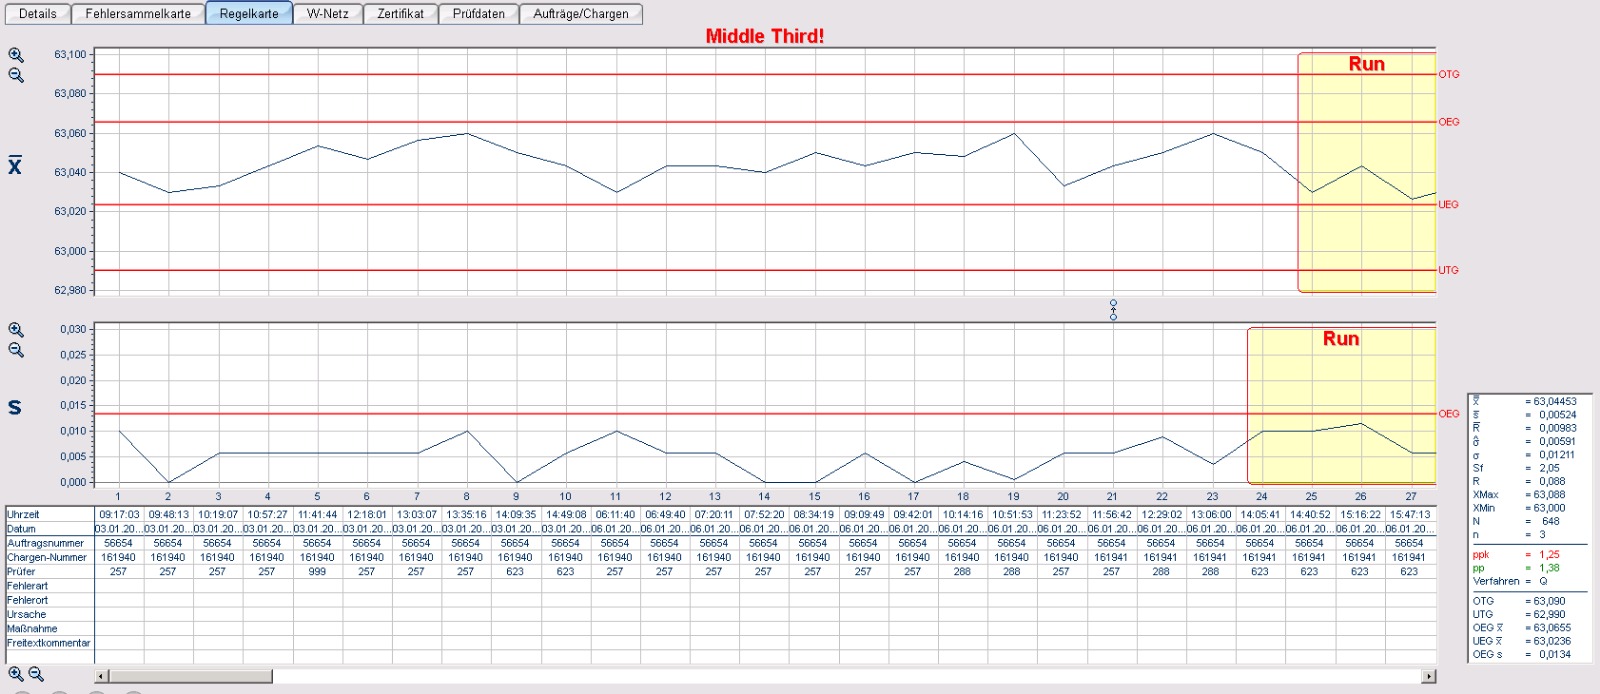Open the Aufträge/Chargen tab

[581, 14]
